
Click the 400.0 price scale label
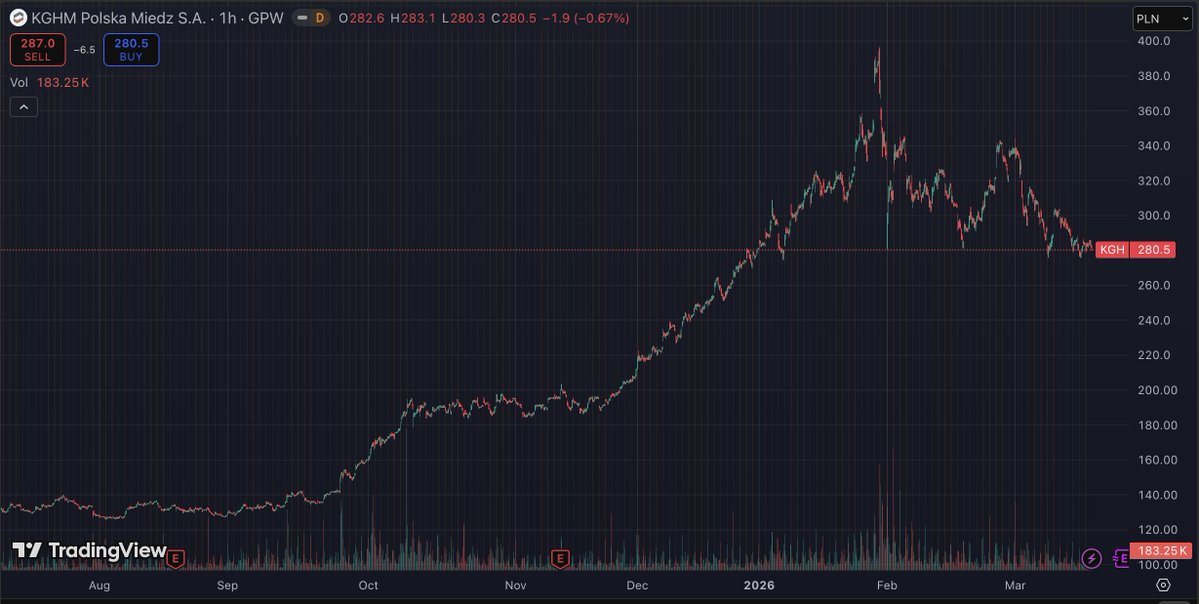click(x=1155, y=41)
